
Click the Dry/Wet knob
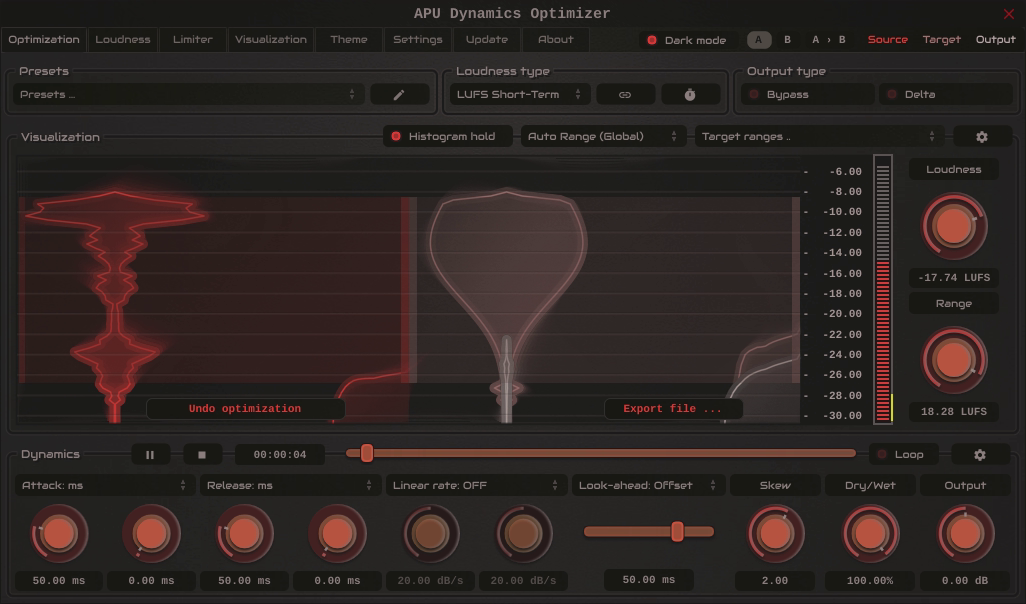pos(870,533)
